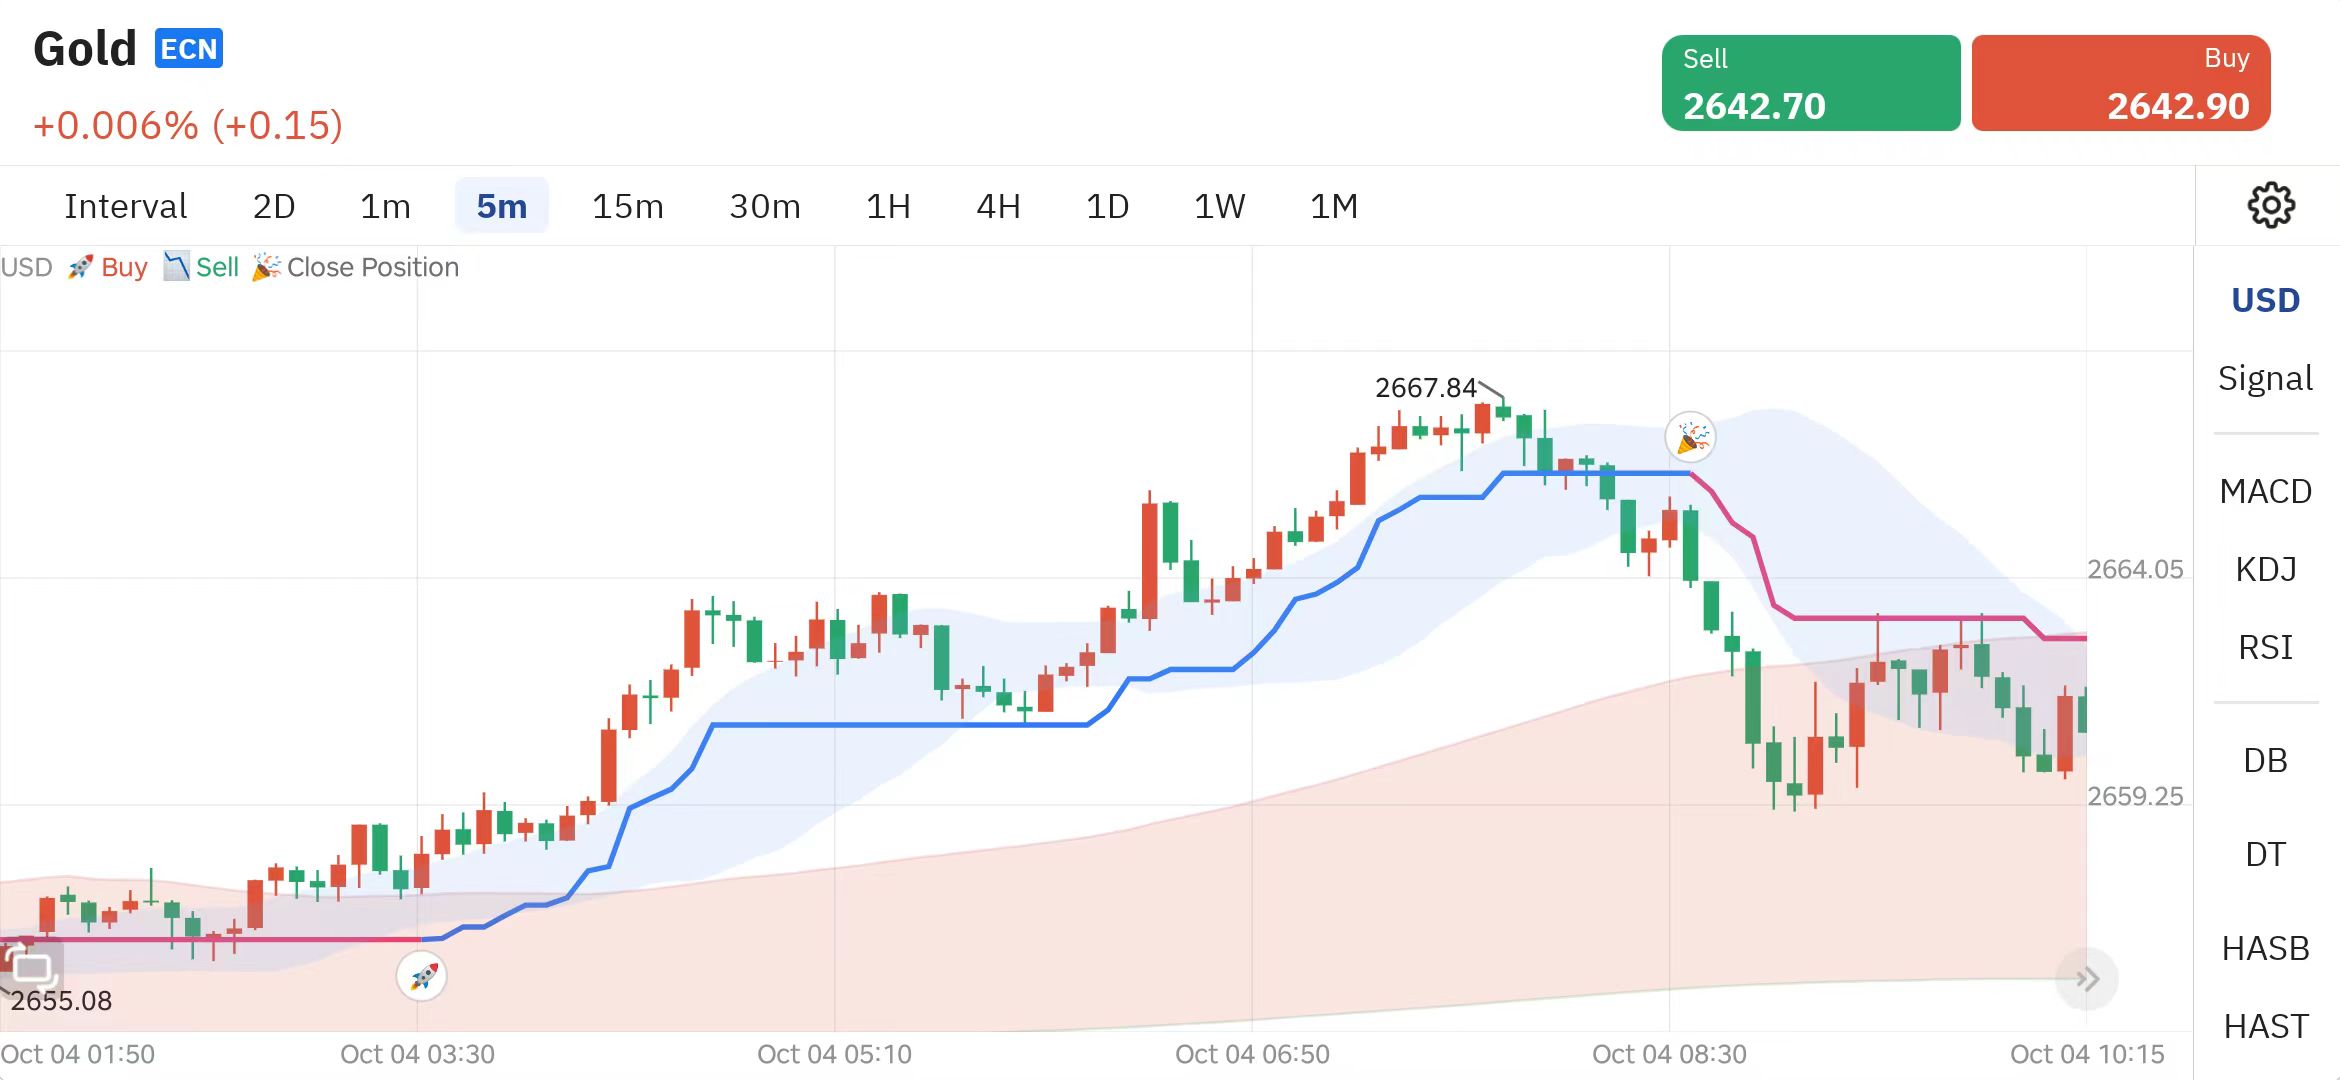Switch to the 1H interval tab
Image resolution: width=2340 pixels, height=1080 pixels.
(887, 206)
